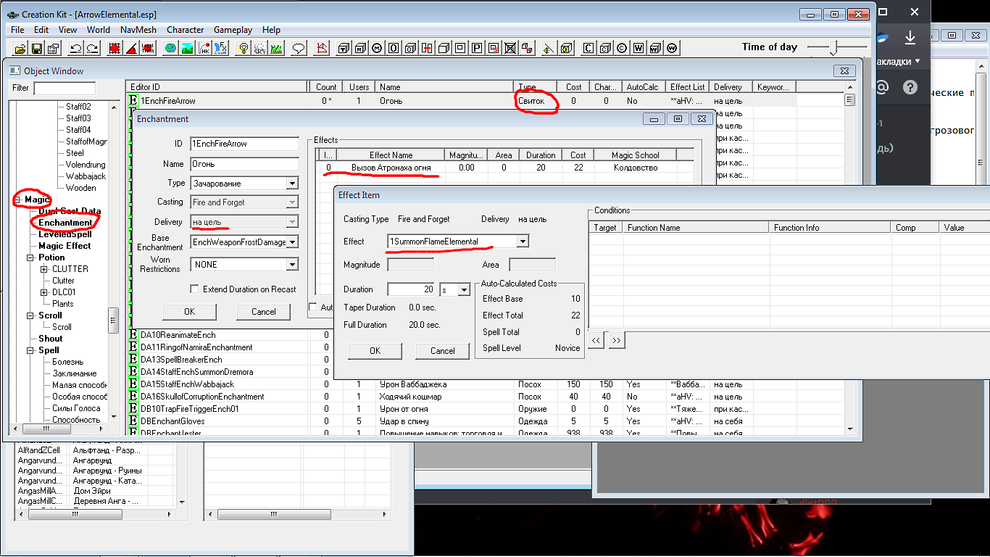Open the enchantment Type dropdown
This screenshot has height=557, width=990.
291,183
